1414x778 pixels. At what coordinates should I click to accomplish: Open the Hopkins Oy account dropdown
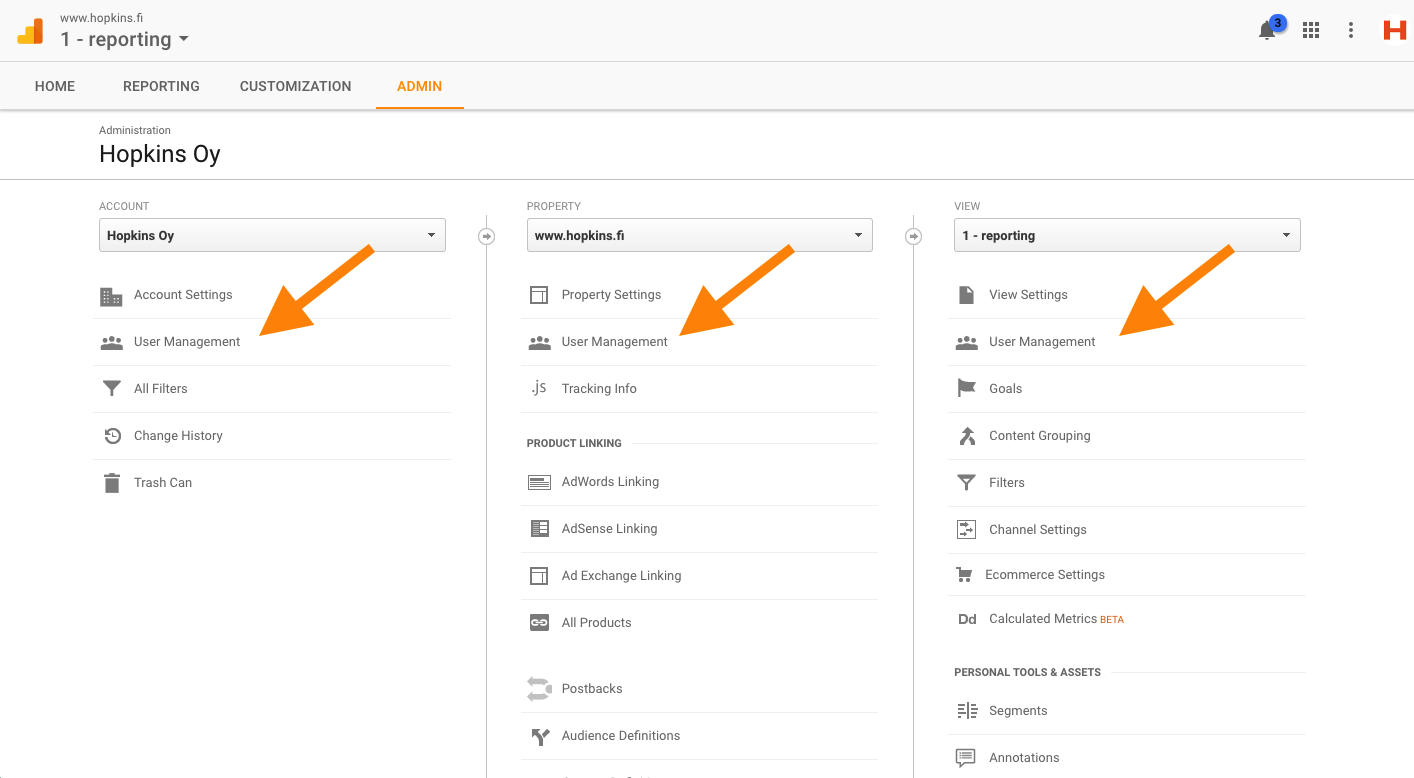tap(272, 236)
